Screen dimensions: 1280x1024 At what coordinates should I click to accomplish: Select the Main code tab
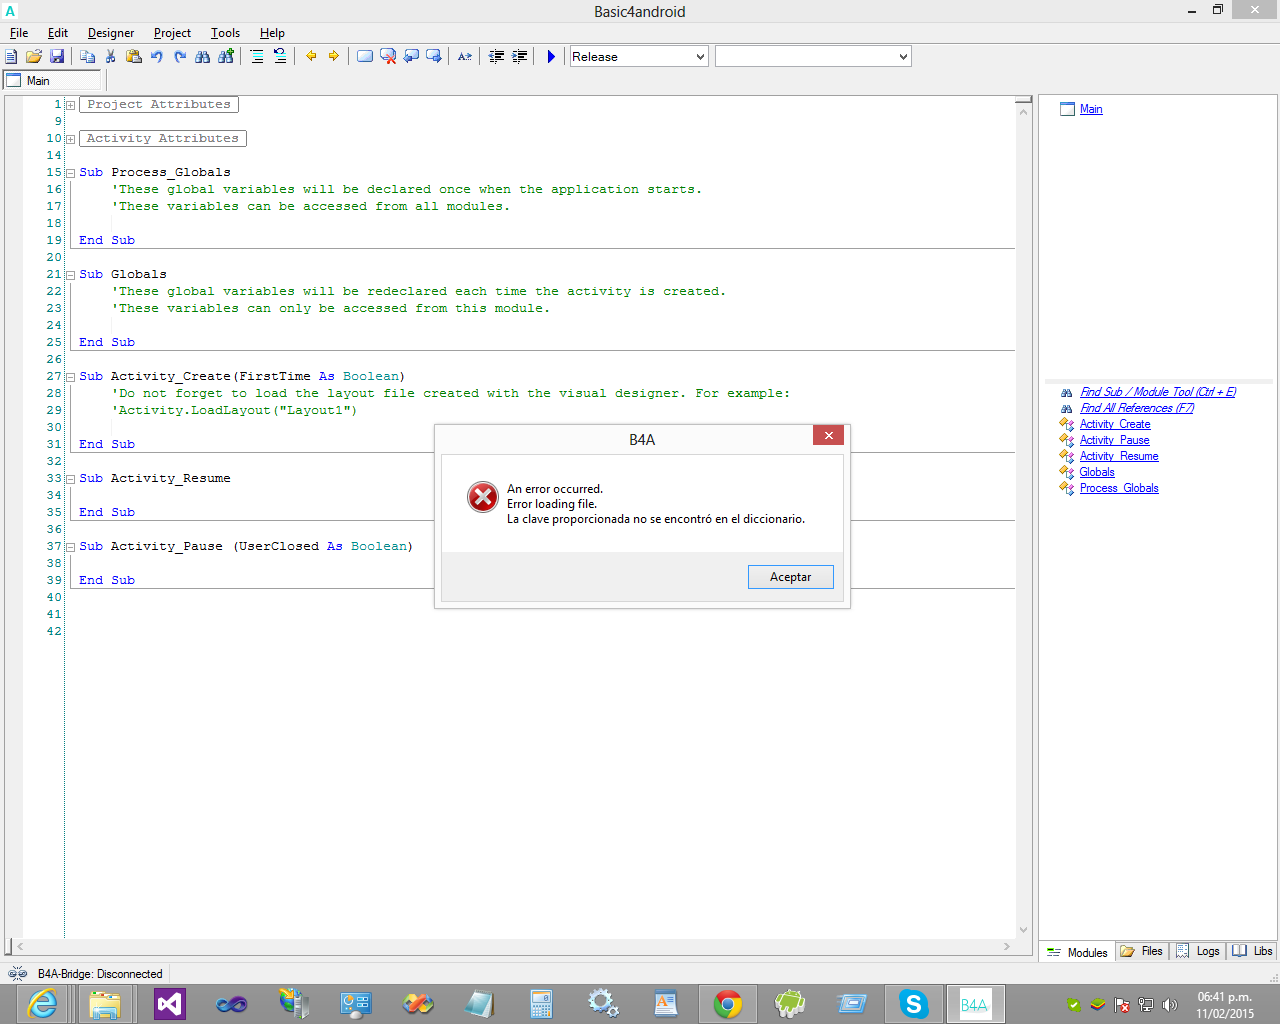(x=53, y=81)
